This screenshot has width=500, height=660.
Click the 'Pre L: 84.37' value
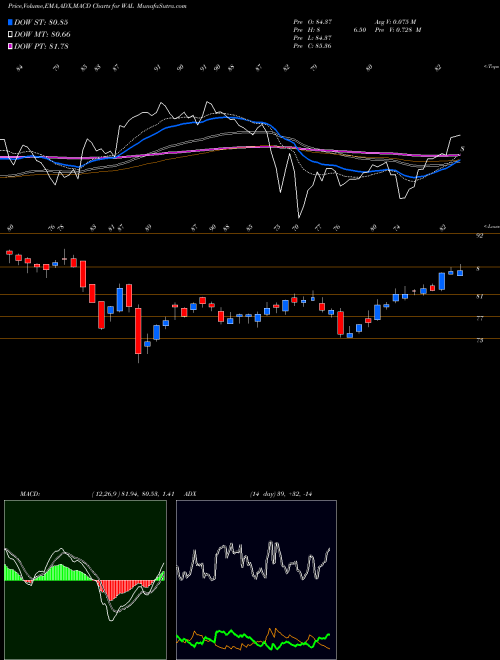312,38
